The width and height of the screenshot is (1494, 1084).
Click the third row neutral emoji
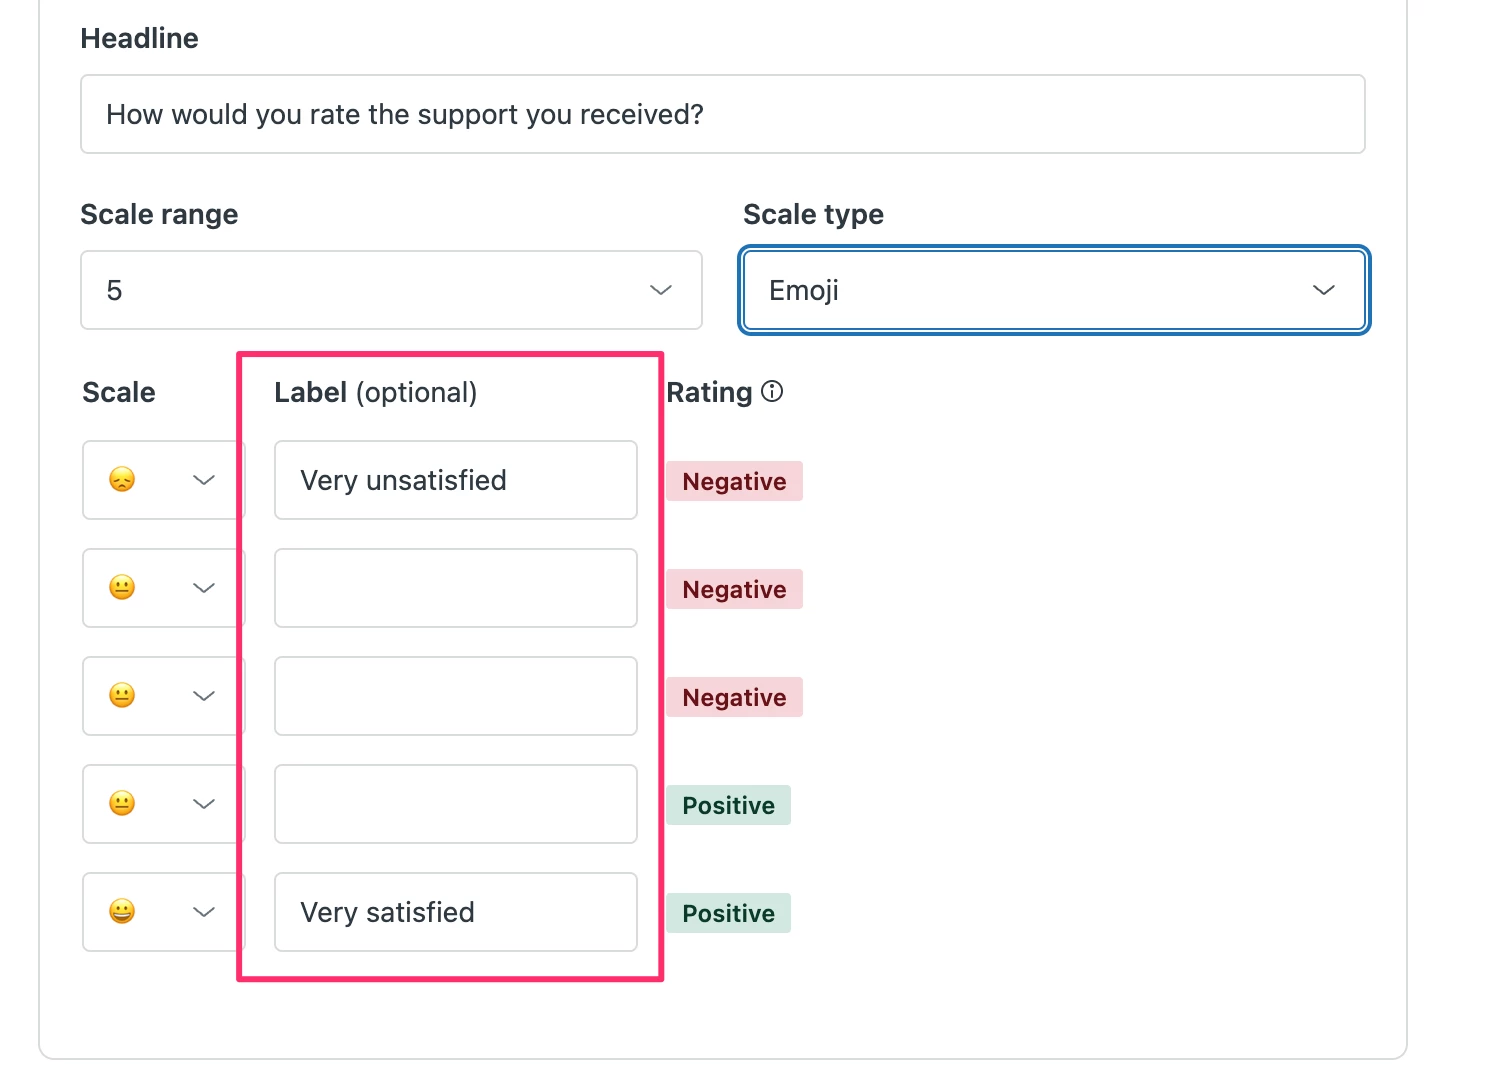pyautogui.click(x=122, y=696)
